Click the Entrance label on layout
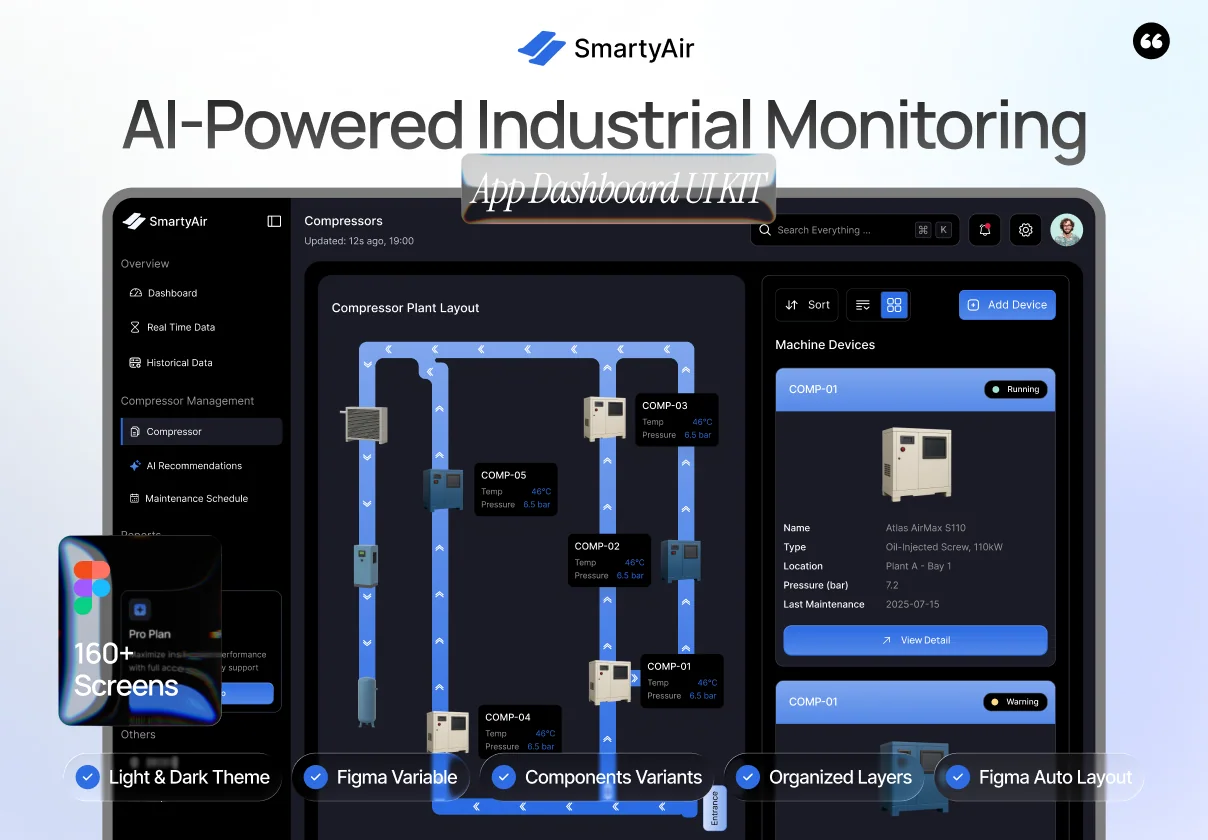 [x=714, y=808]
